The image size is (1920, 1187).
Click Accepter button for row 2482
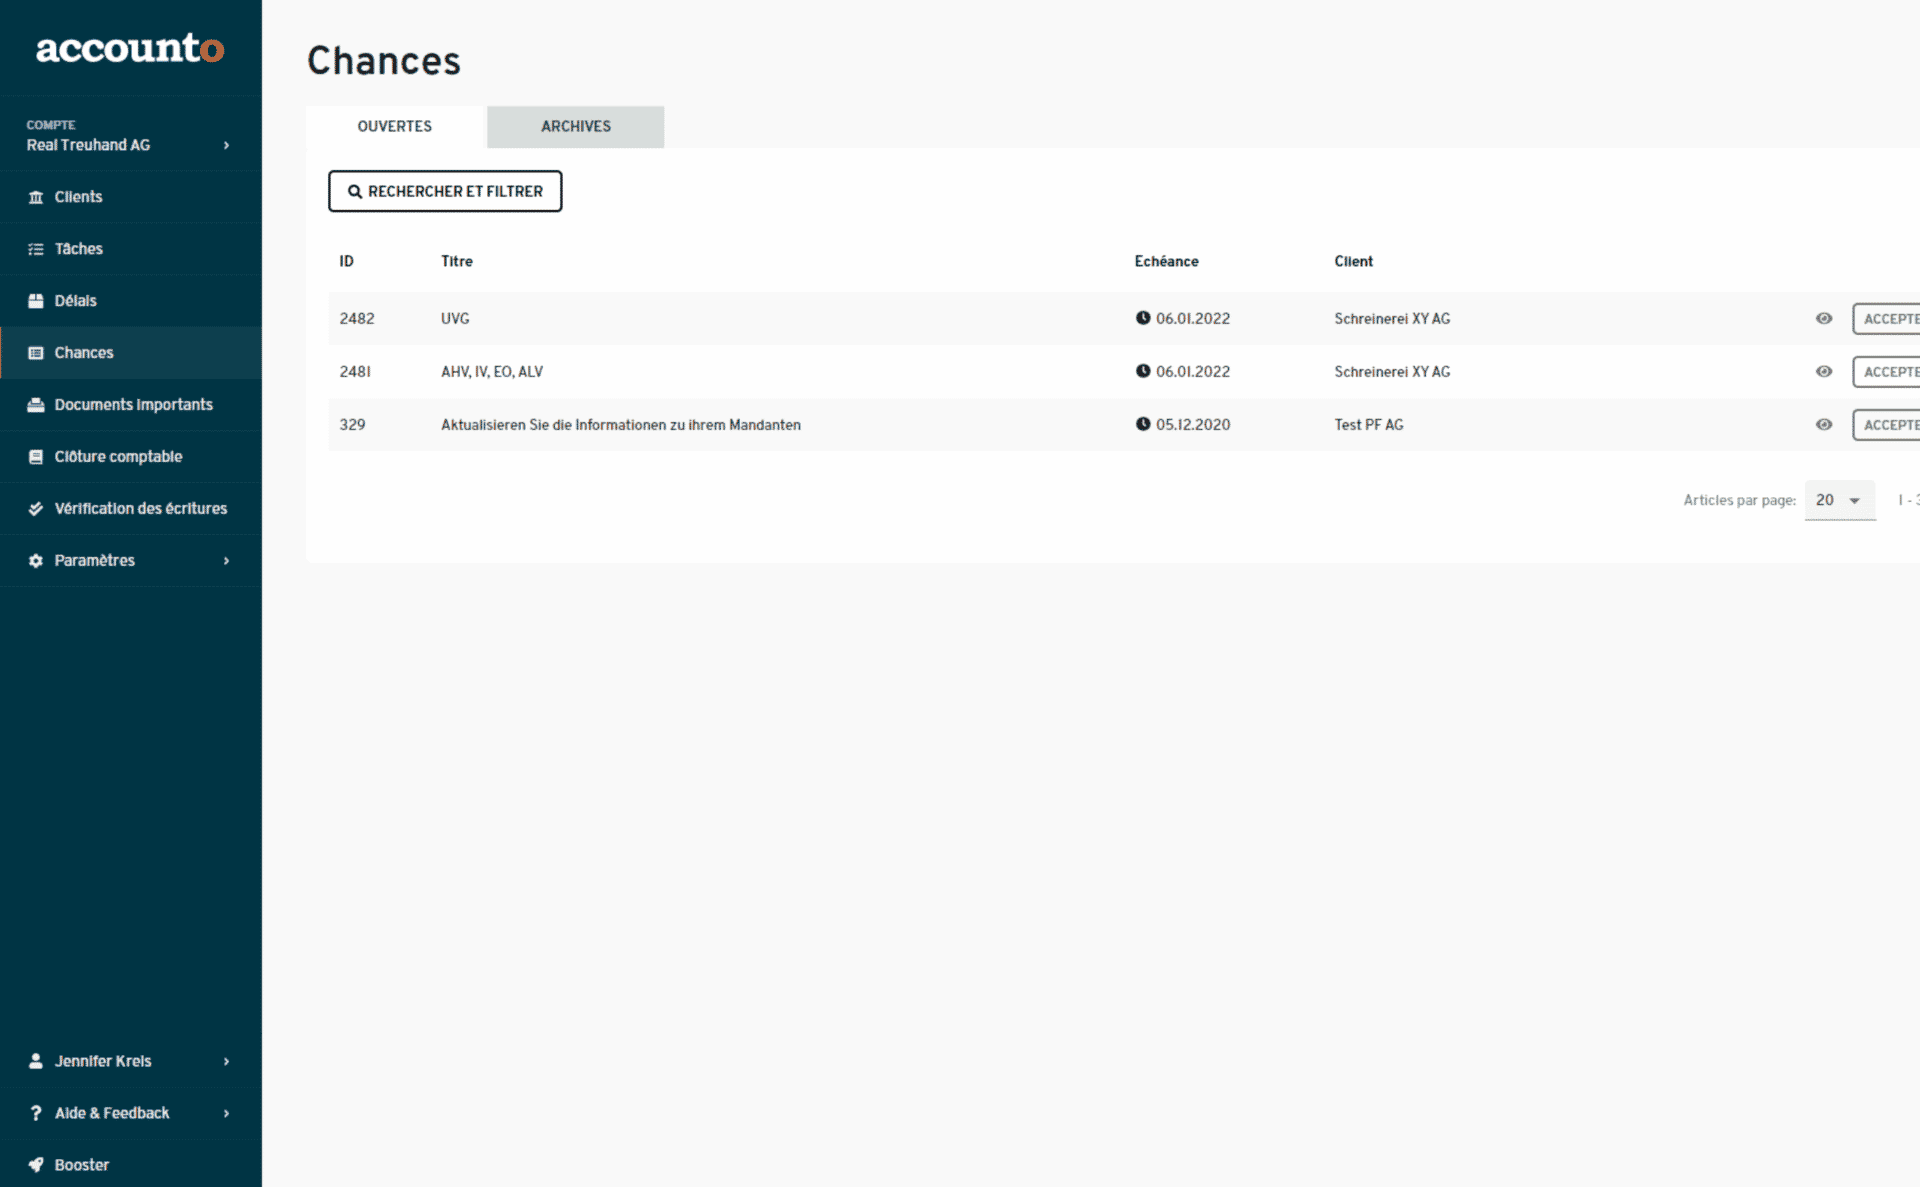(1887, 318)
